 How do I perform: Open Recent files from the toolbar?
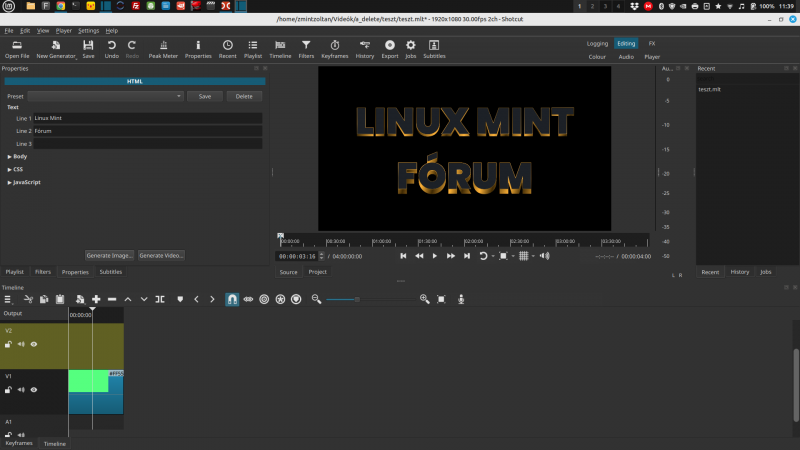tap(228, 49)
